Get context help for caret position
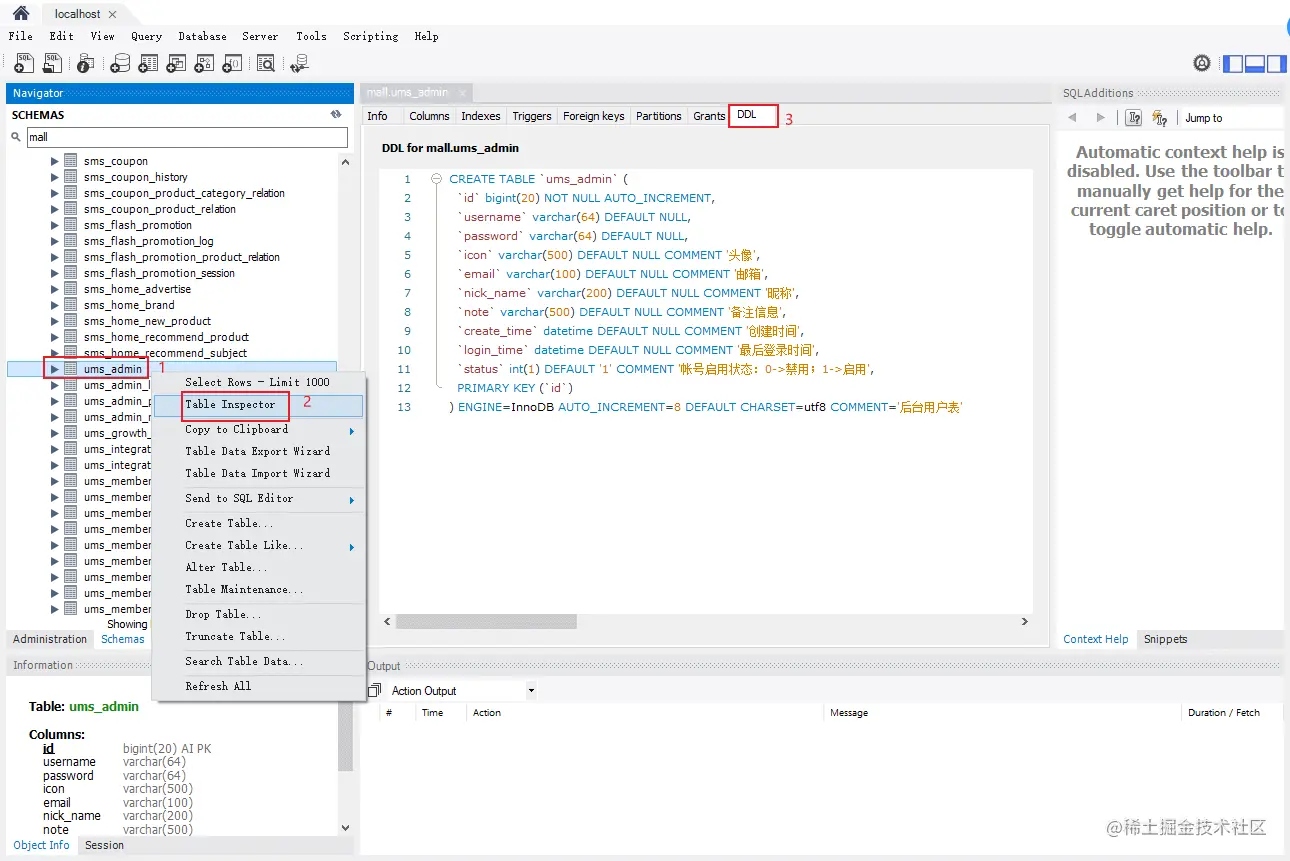The height and width of the screenshot is (861, 1290). click(1134, 118)
